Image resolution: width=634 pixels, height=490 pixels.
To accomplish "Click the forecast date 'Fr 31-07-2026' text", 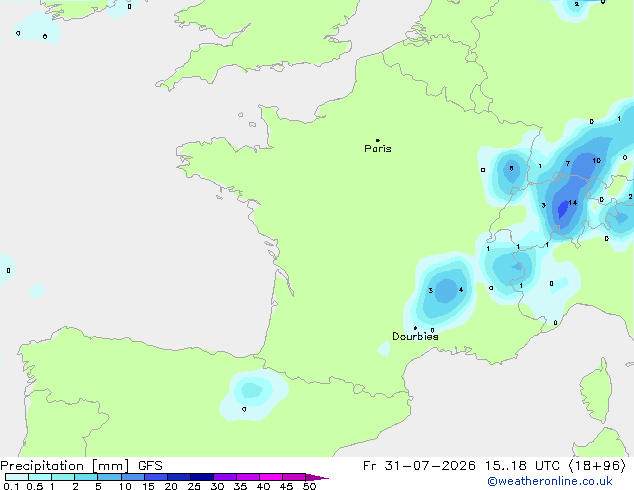I will pyautogui.click(x=419, y=466).
